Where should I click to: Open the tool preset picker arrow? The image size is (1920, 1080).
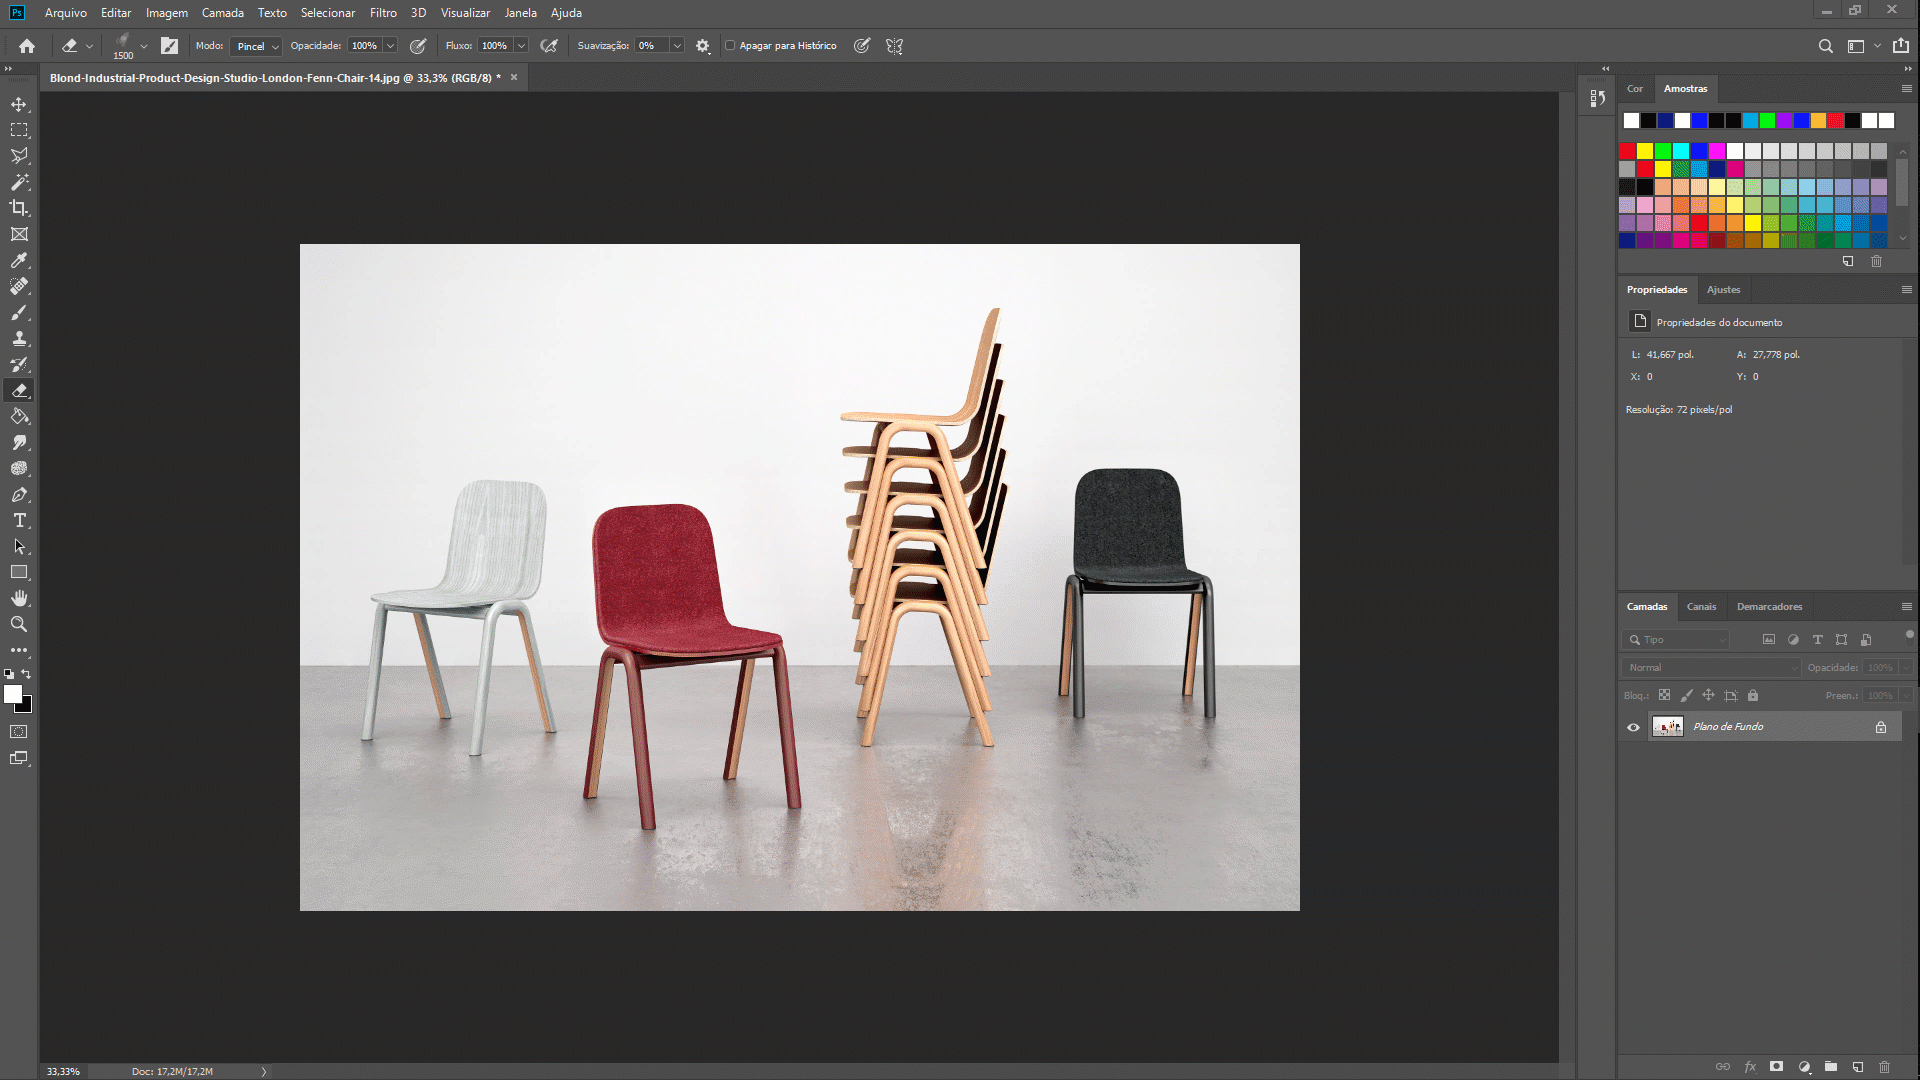coord(89,46)
